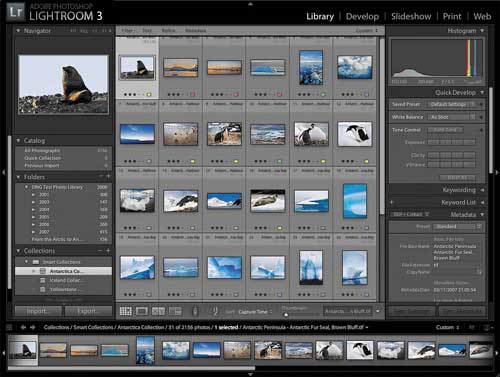Expand the 2007 folder
This screenshot has height=377, width=500.
[x=33, y=232]
